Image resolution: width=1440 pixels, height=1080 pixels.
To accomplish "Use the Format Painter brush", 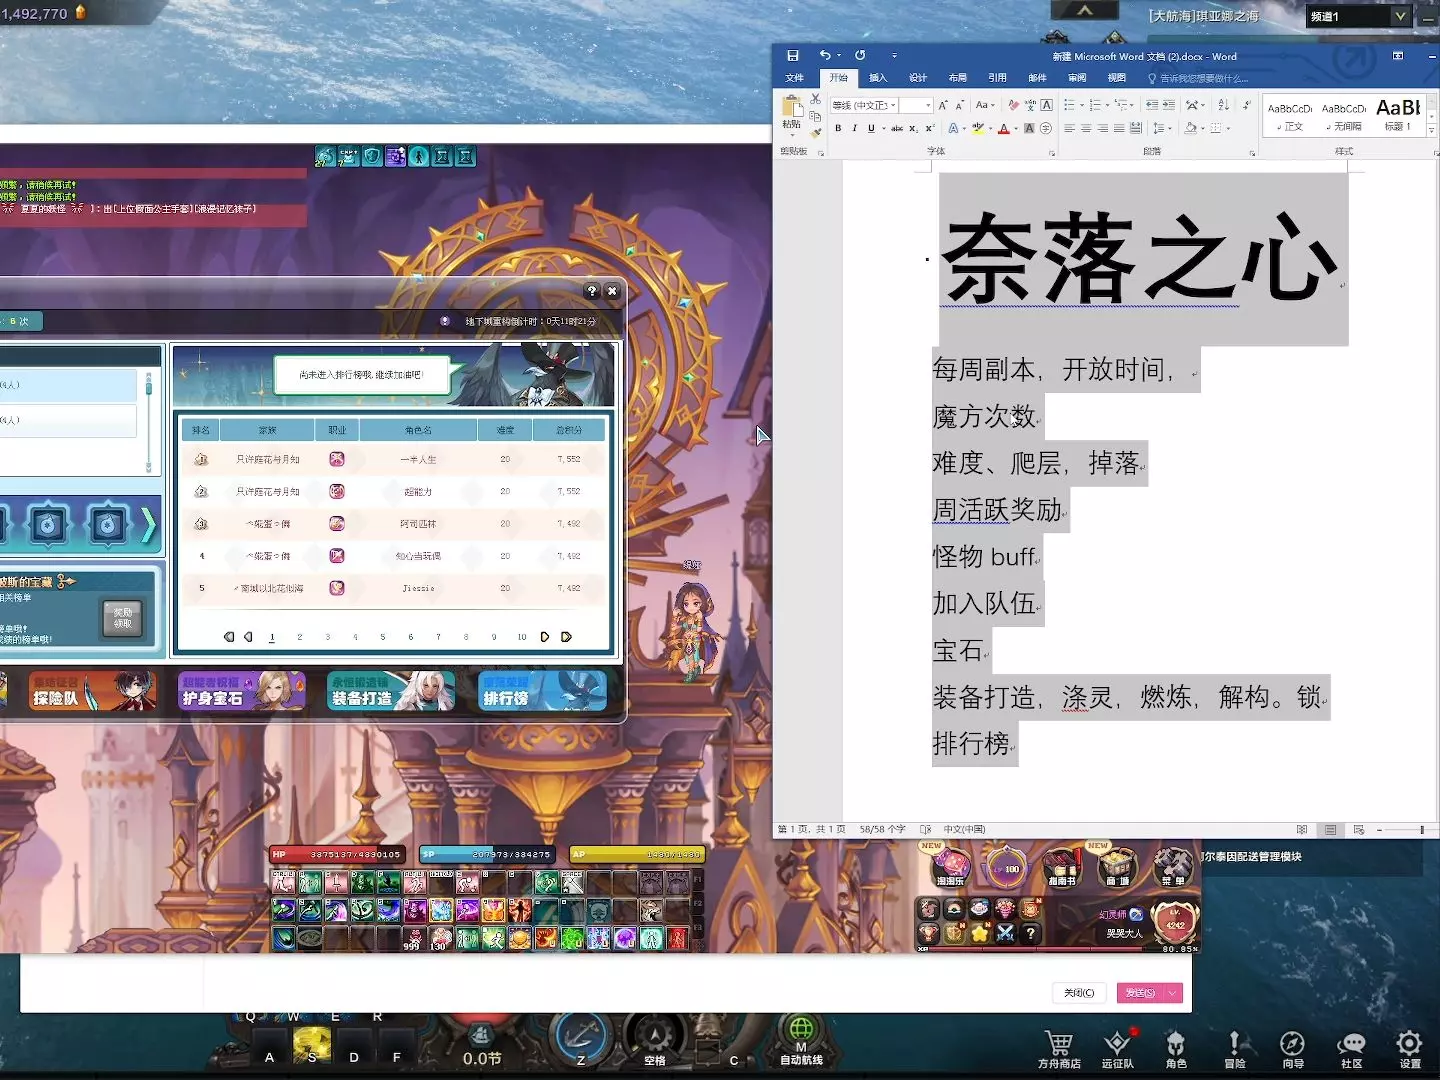I will [816, 131].
